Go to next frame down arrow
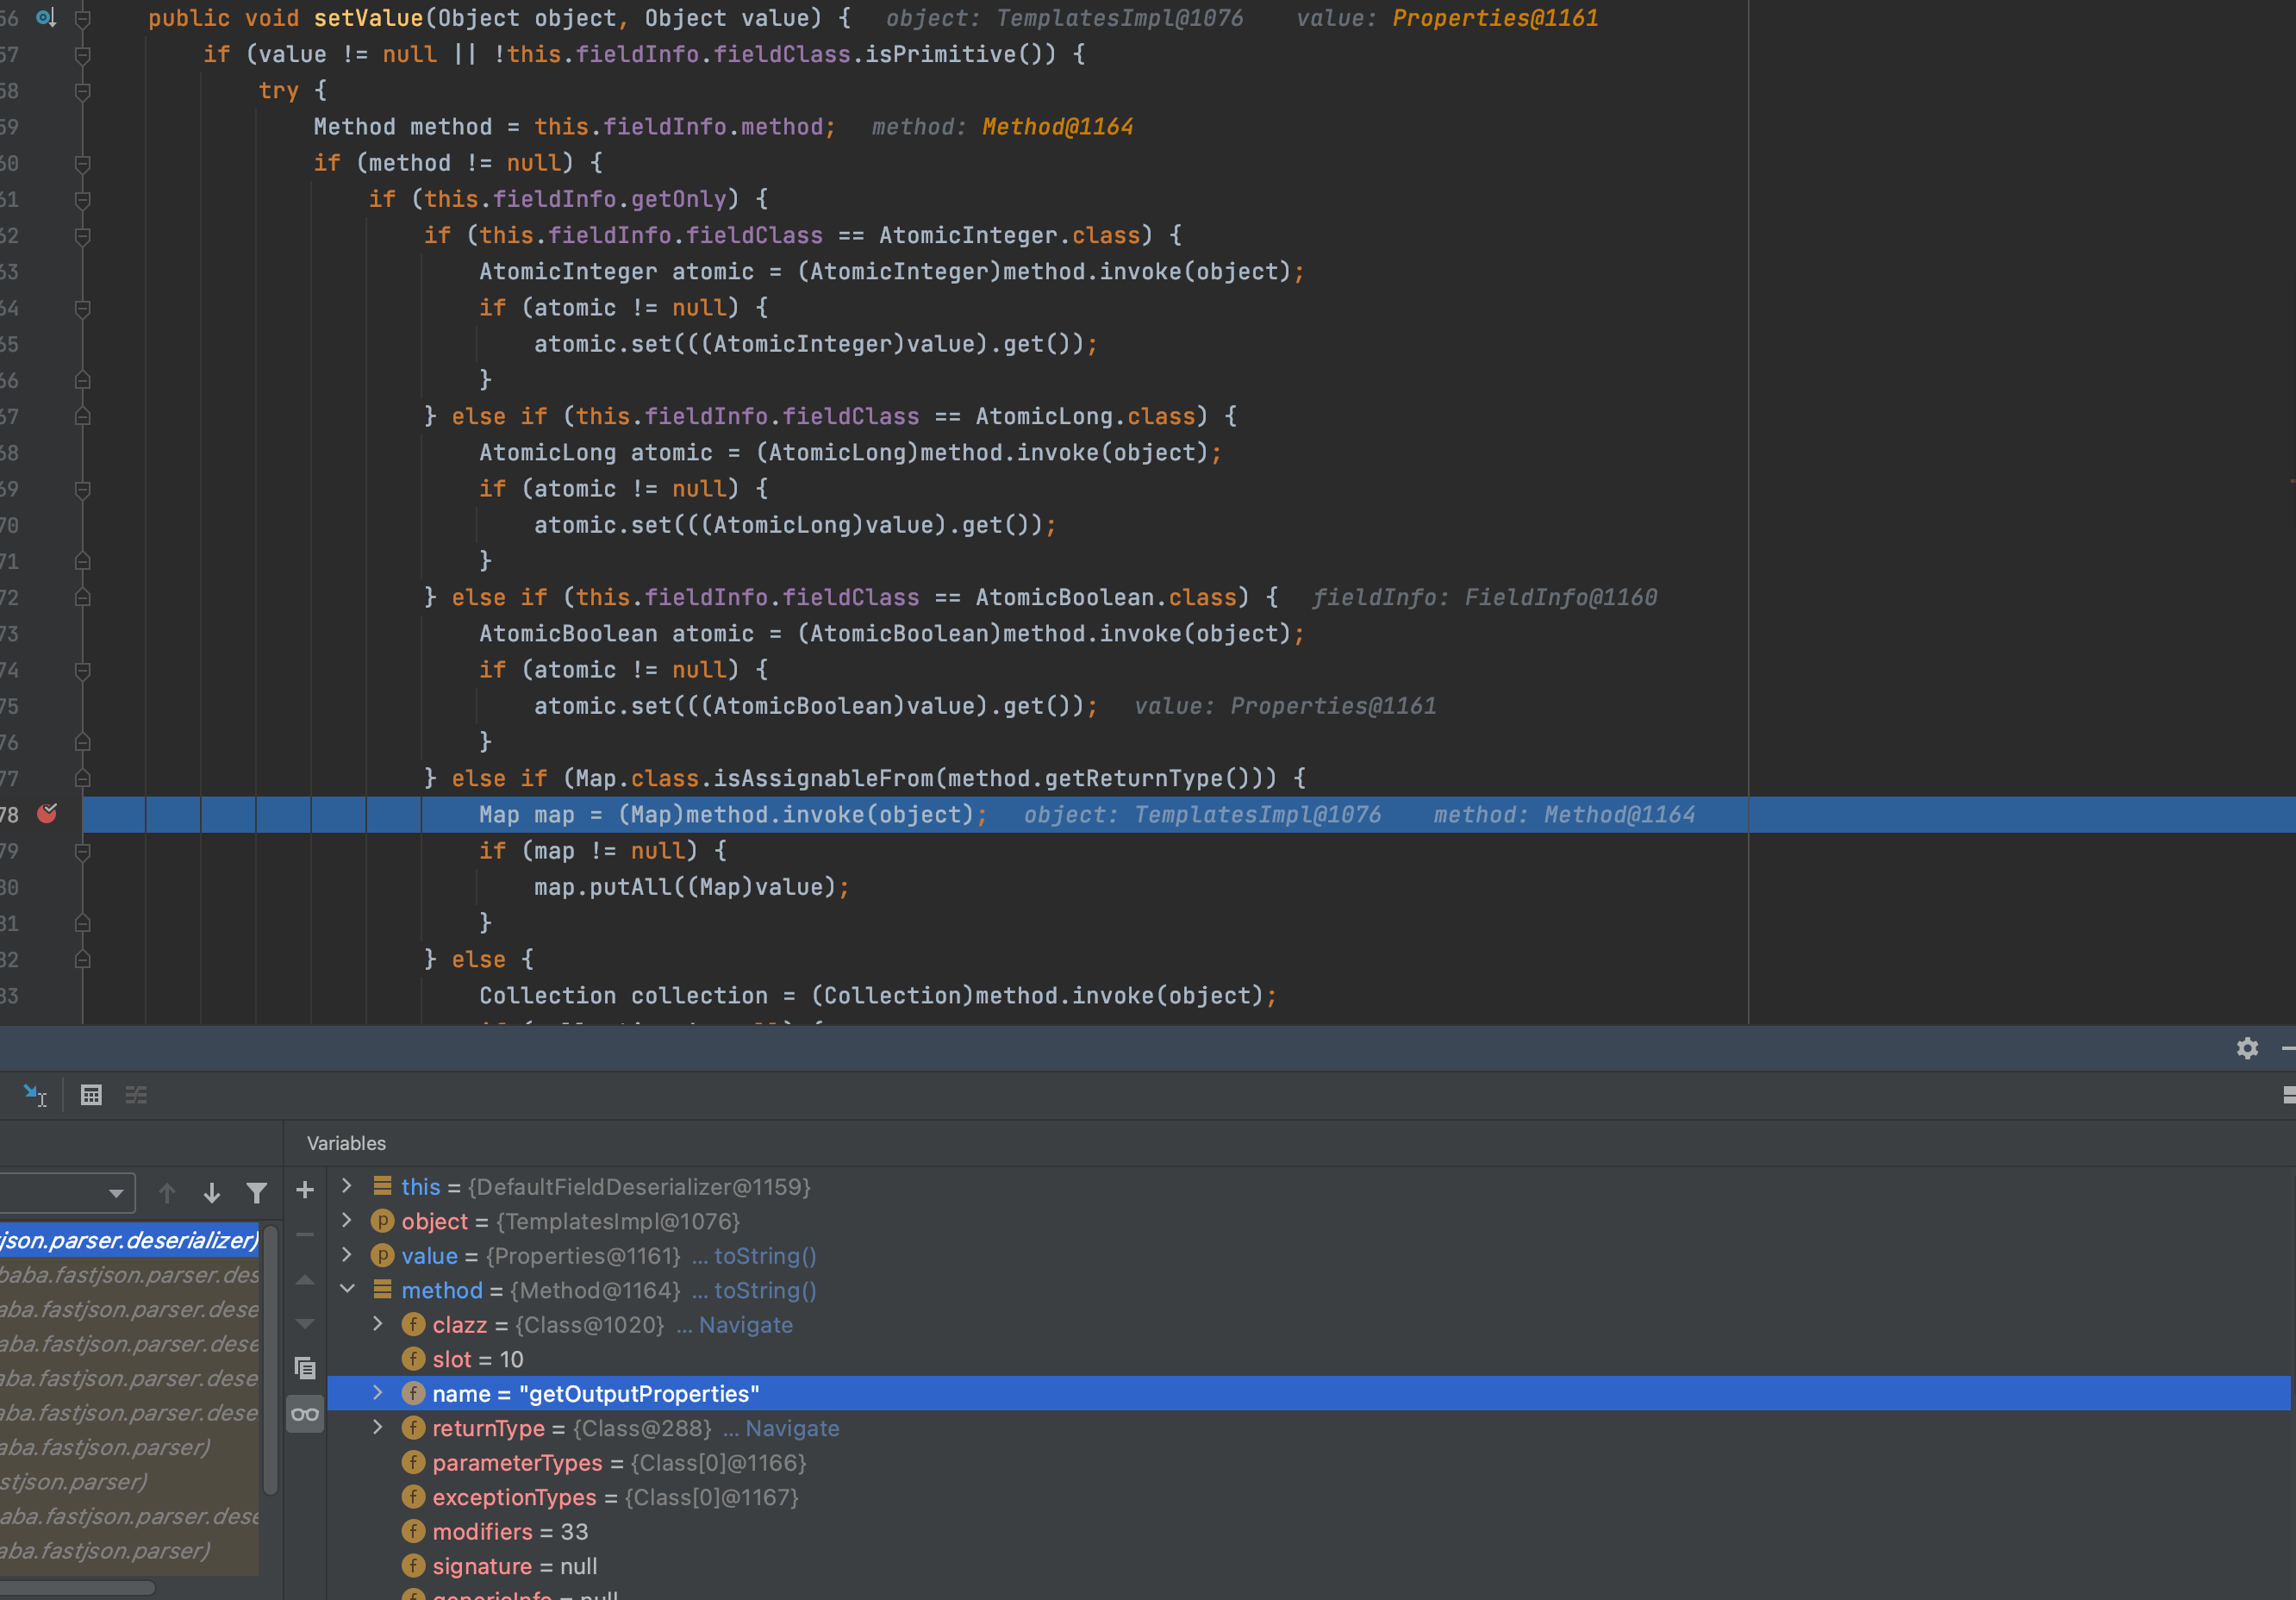Viewport: 2296px width, 1600px height. (x=212, y=1193)
